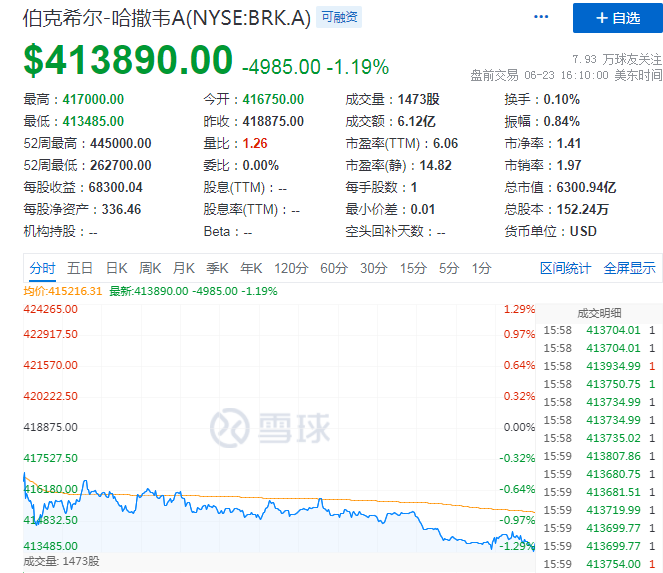Viewport: 663px width, 573px height.
Task: Open the three-dot more options menu
Action: click(541, 17)
